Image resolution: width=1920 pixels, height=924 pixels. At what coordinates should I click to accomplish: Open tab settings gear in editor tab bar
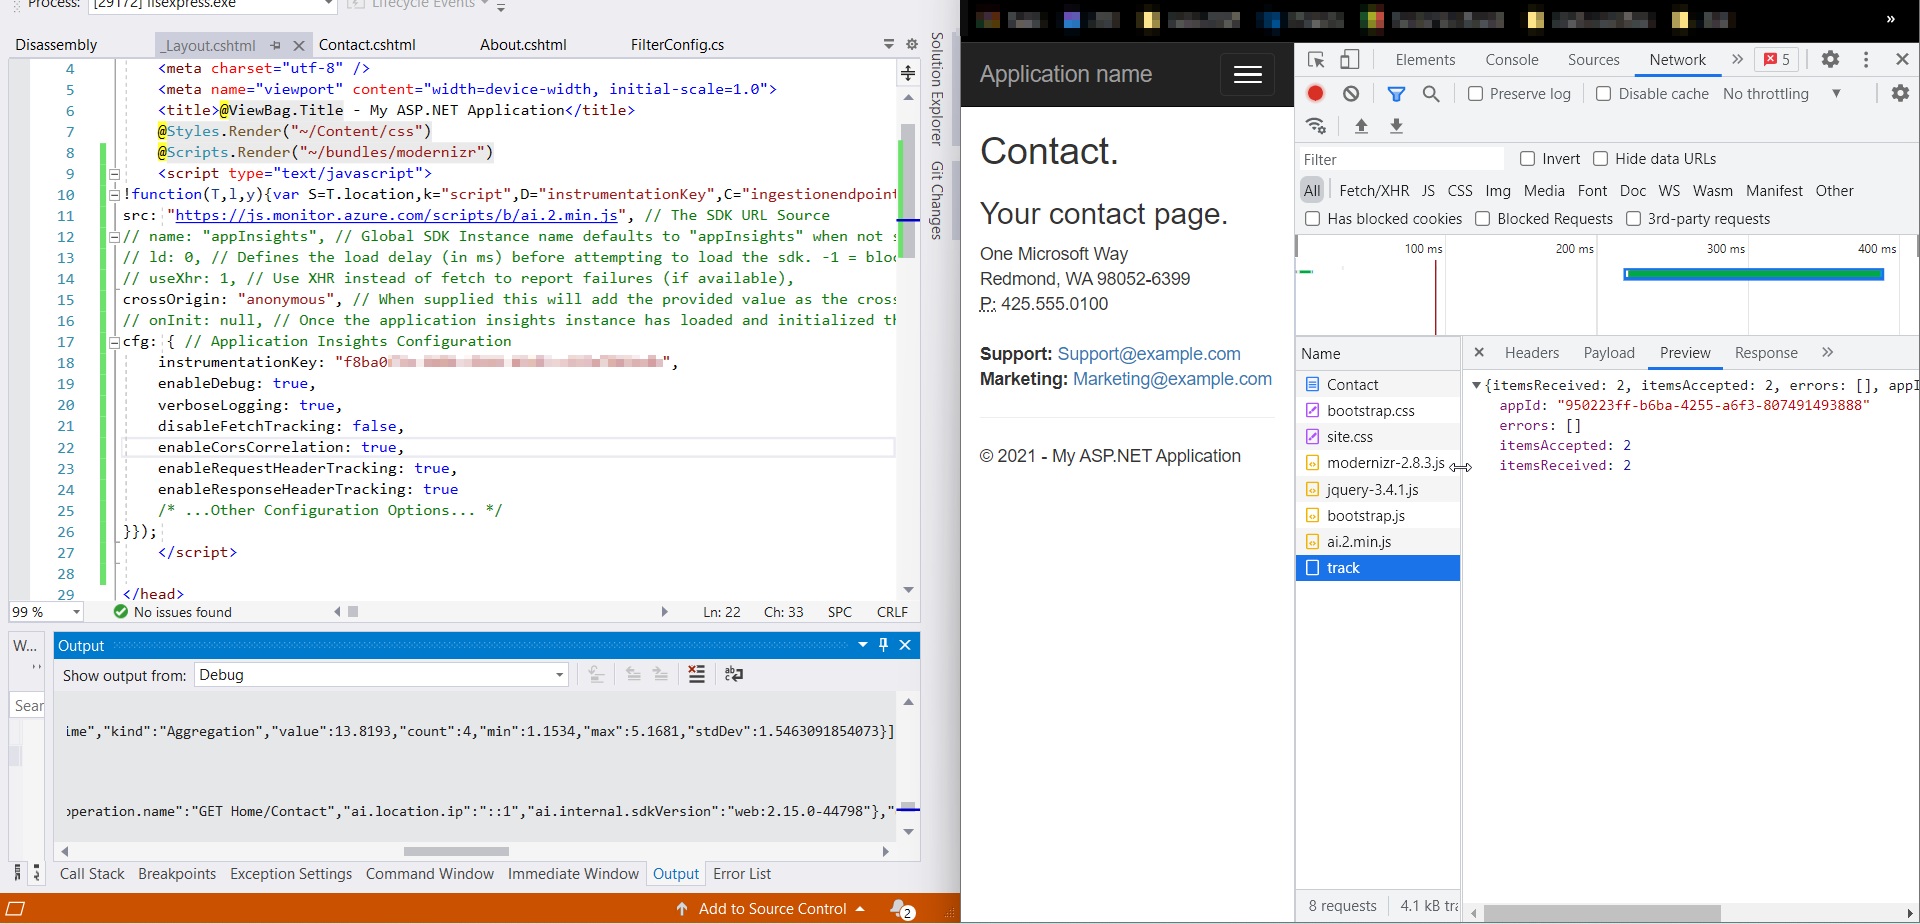pos(912,44)
